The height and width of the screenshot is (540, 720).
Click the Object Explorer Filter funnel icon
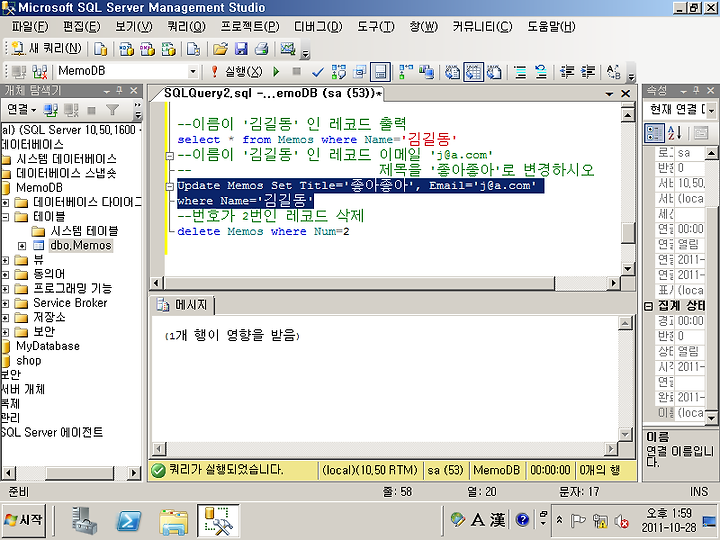point(112,109)
